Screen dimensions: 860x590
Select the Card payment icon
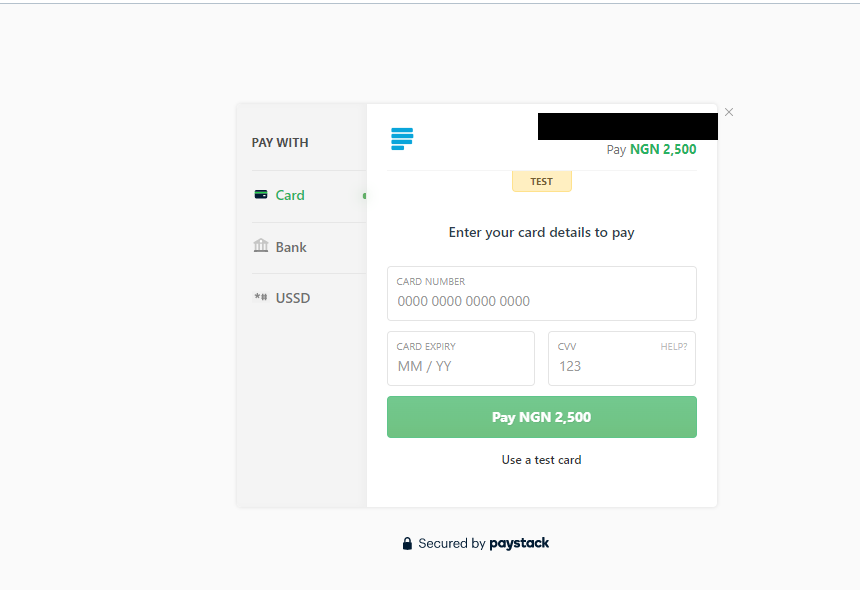[262, 195]
